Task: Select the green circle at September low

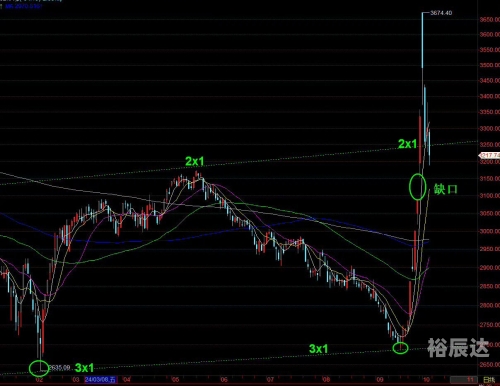Action: click(400, 348)
